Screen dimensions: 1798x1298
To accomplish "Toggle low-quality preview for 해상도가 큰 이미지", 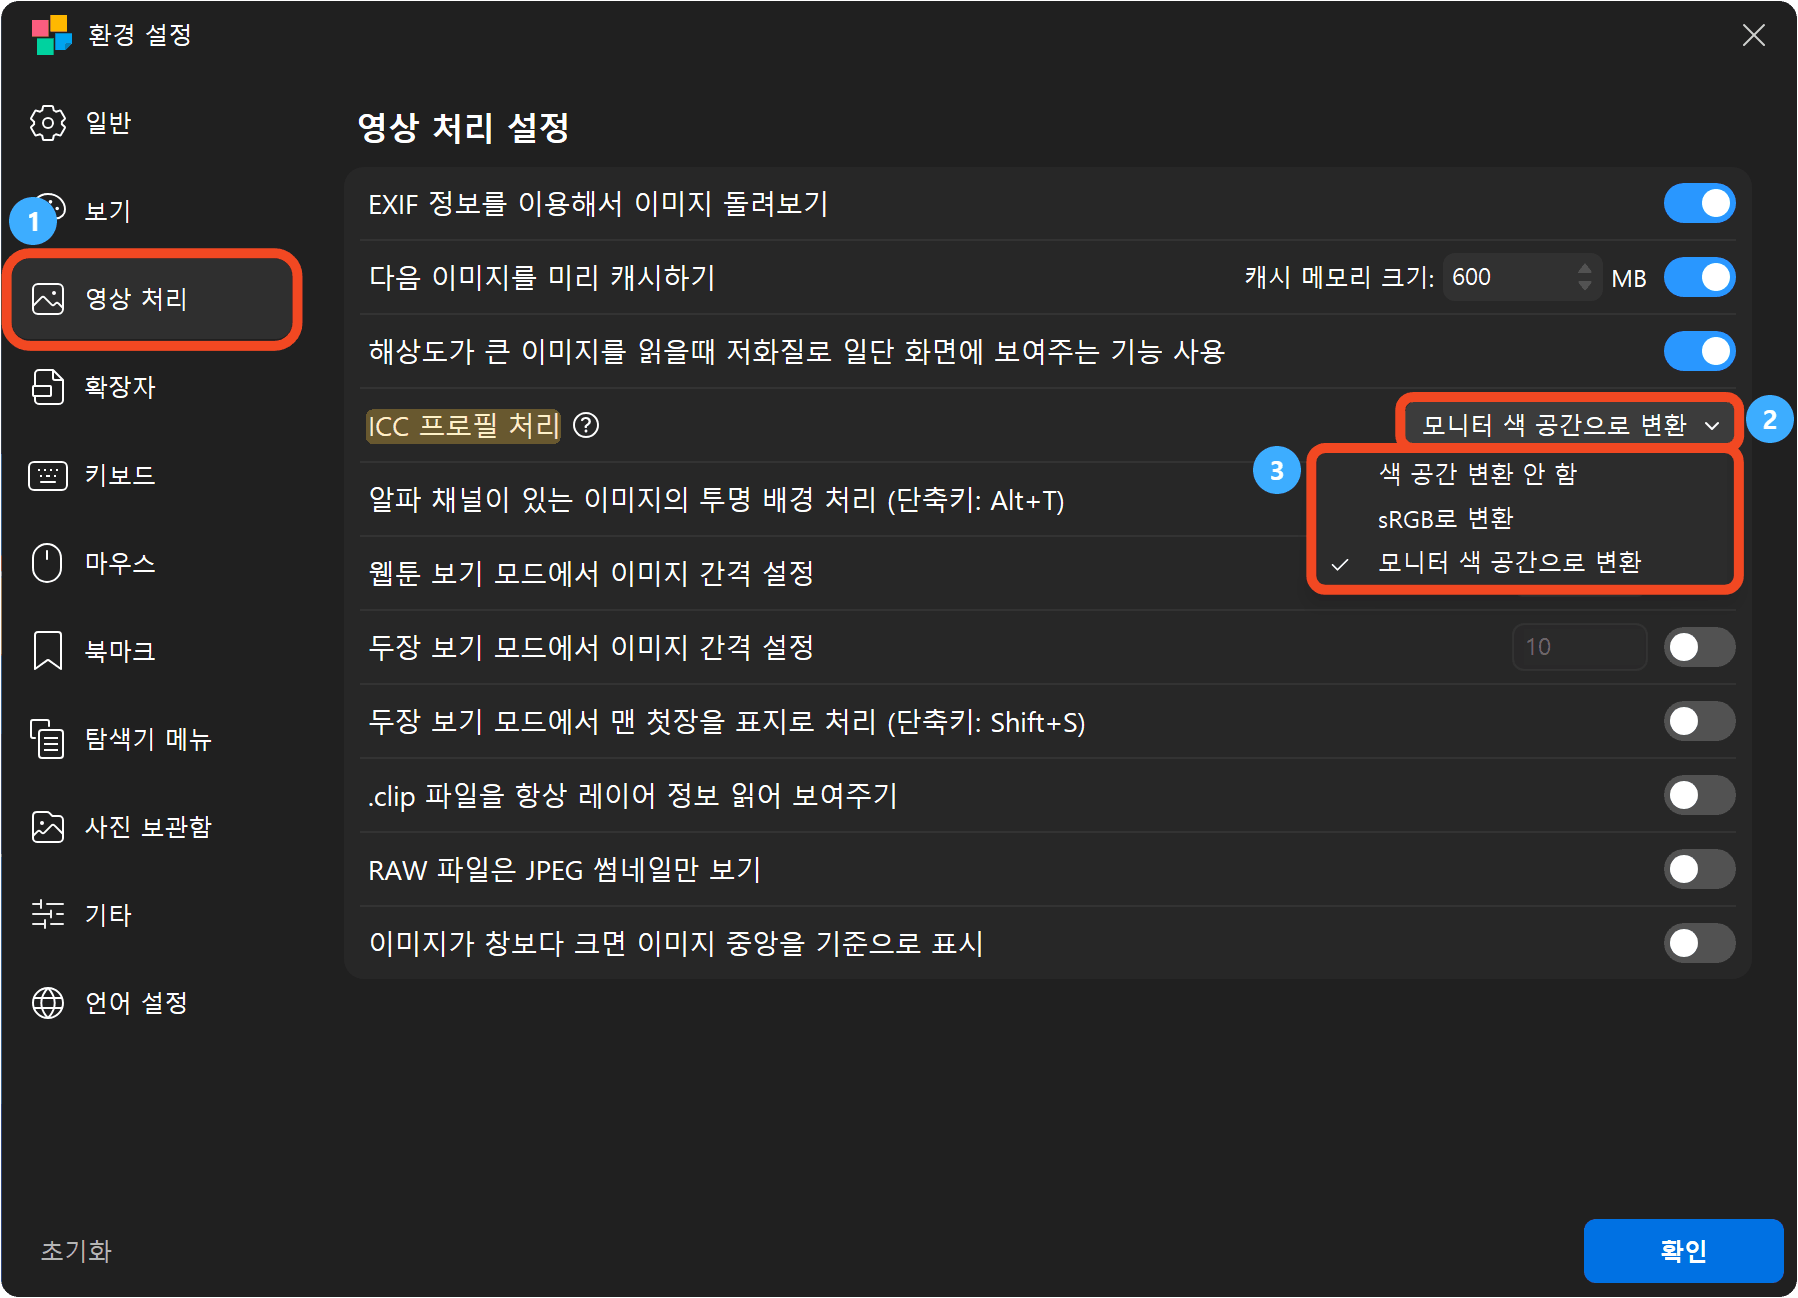I will (x=1699, y=352).
